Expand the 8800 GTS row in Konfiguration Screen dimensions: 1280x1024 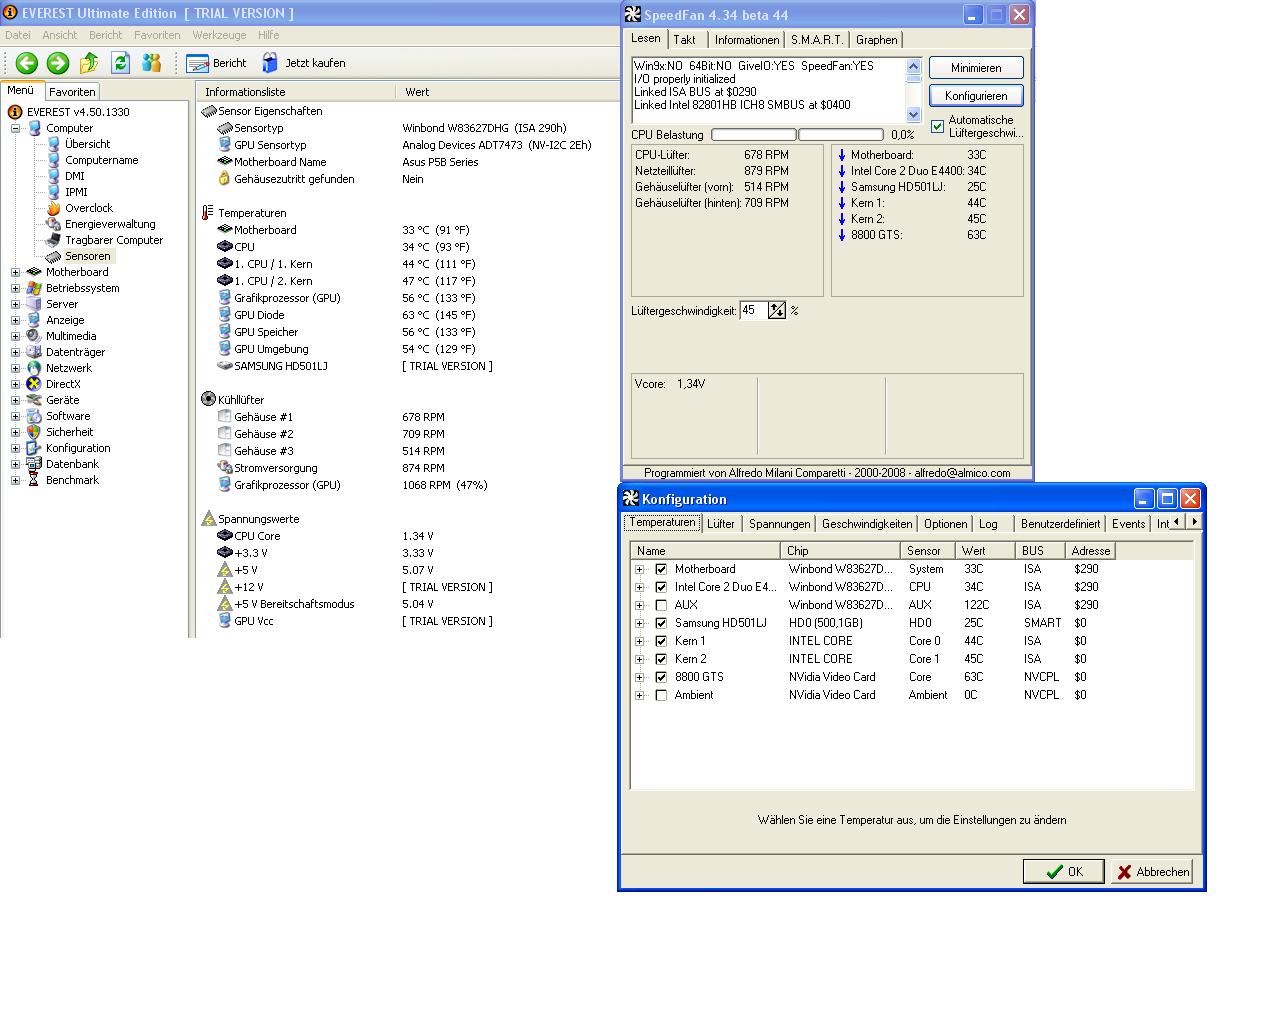point(640,677)
